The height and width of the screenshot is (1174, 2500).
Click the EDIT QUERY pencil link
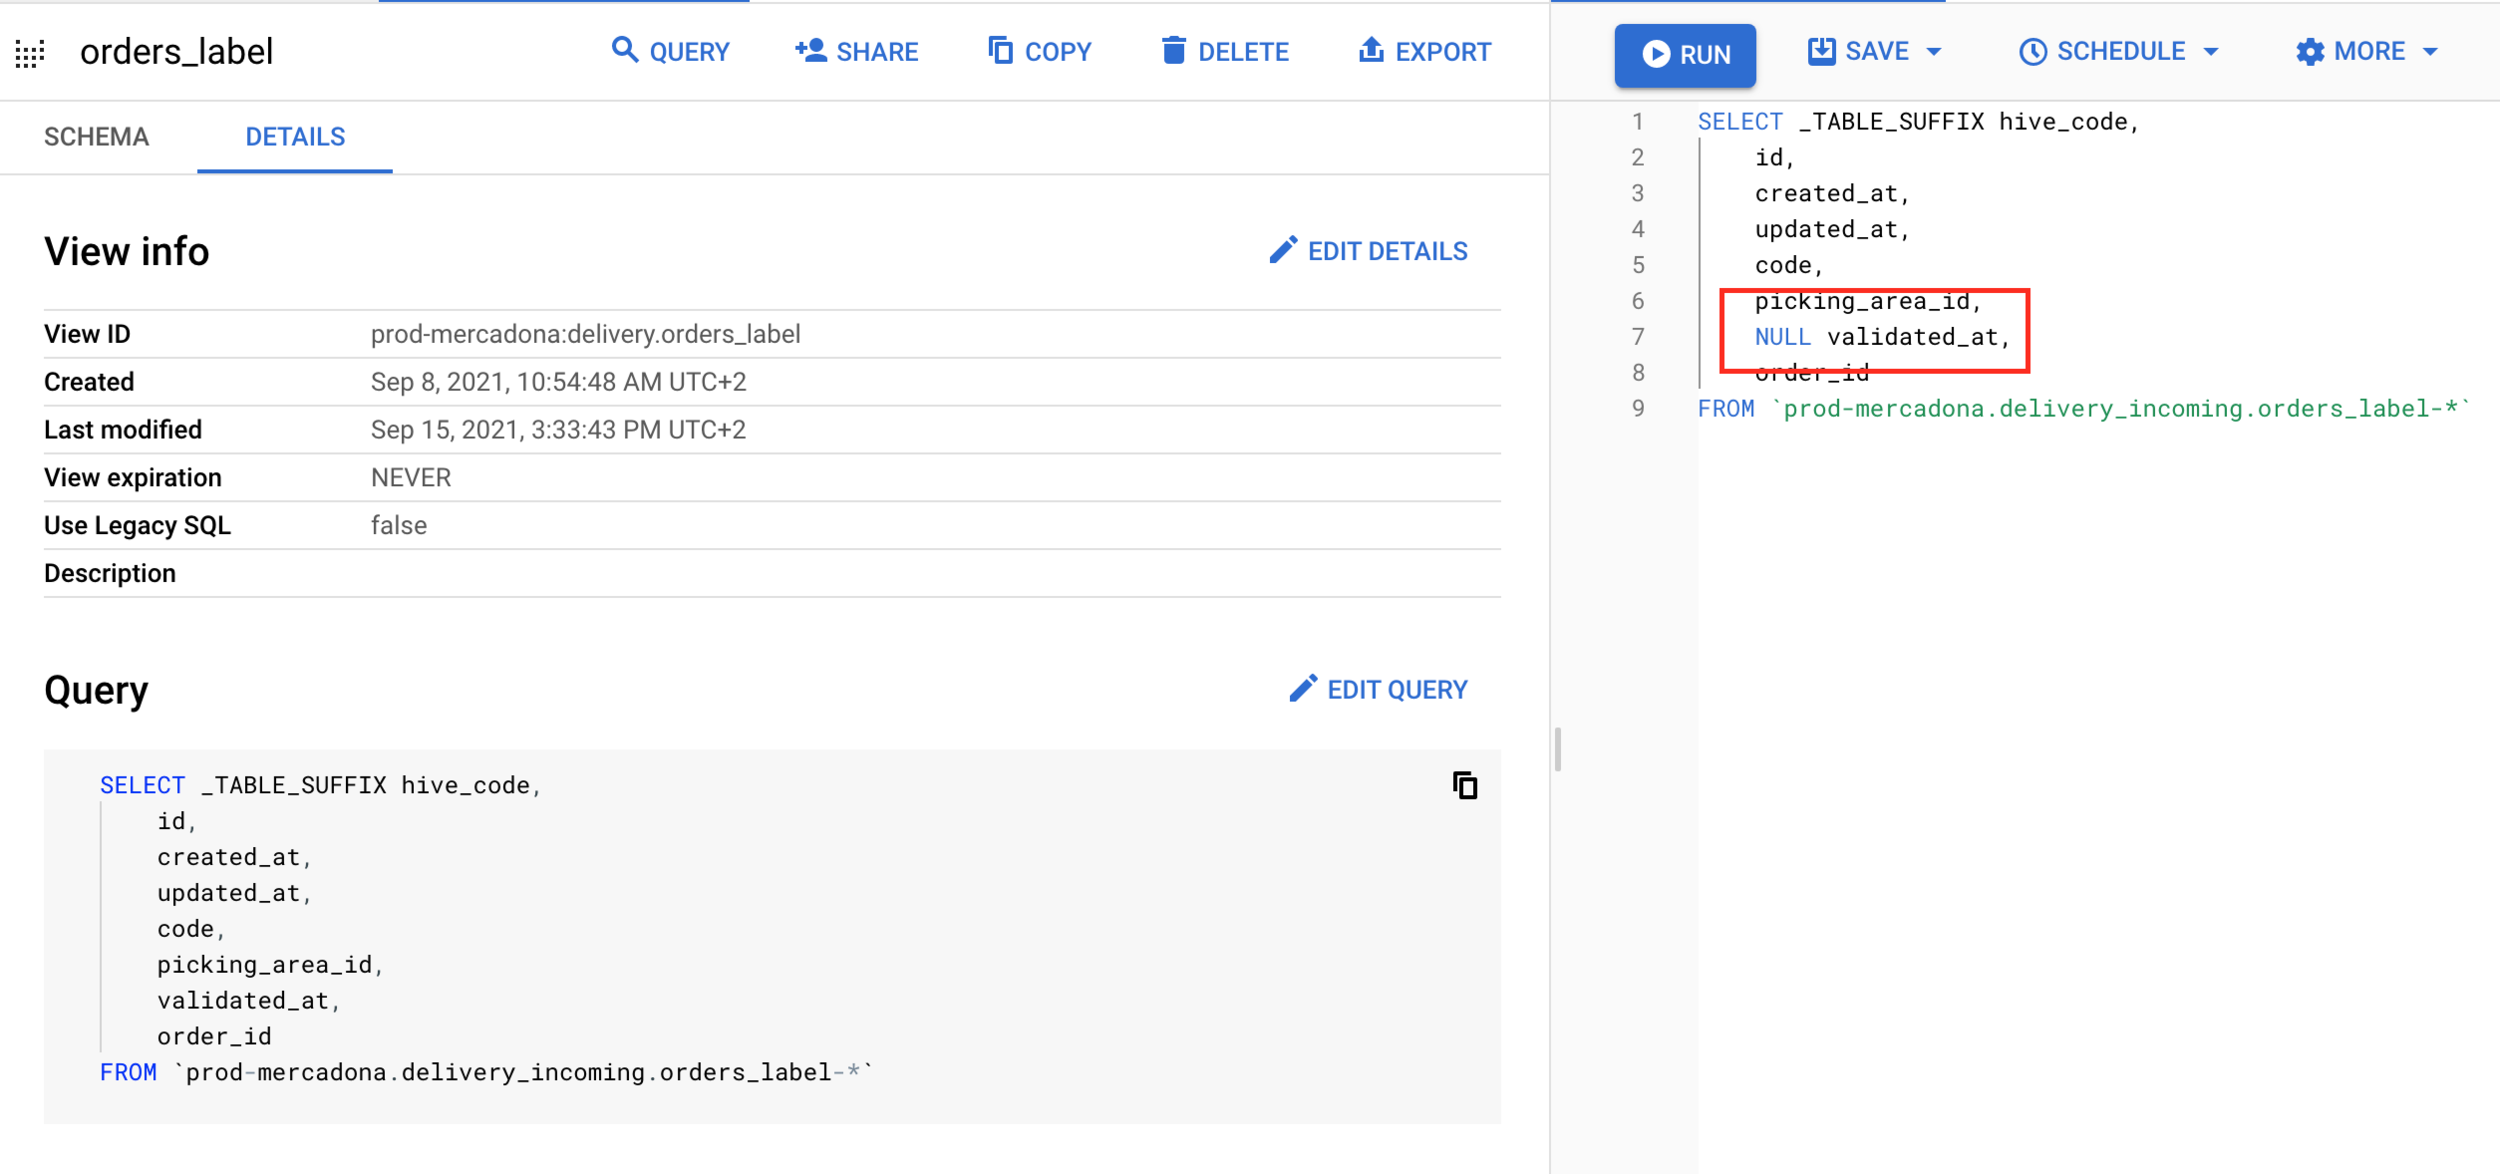[1378, 690]
